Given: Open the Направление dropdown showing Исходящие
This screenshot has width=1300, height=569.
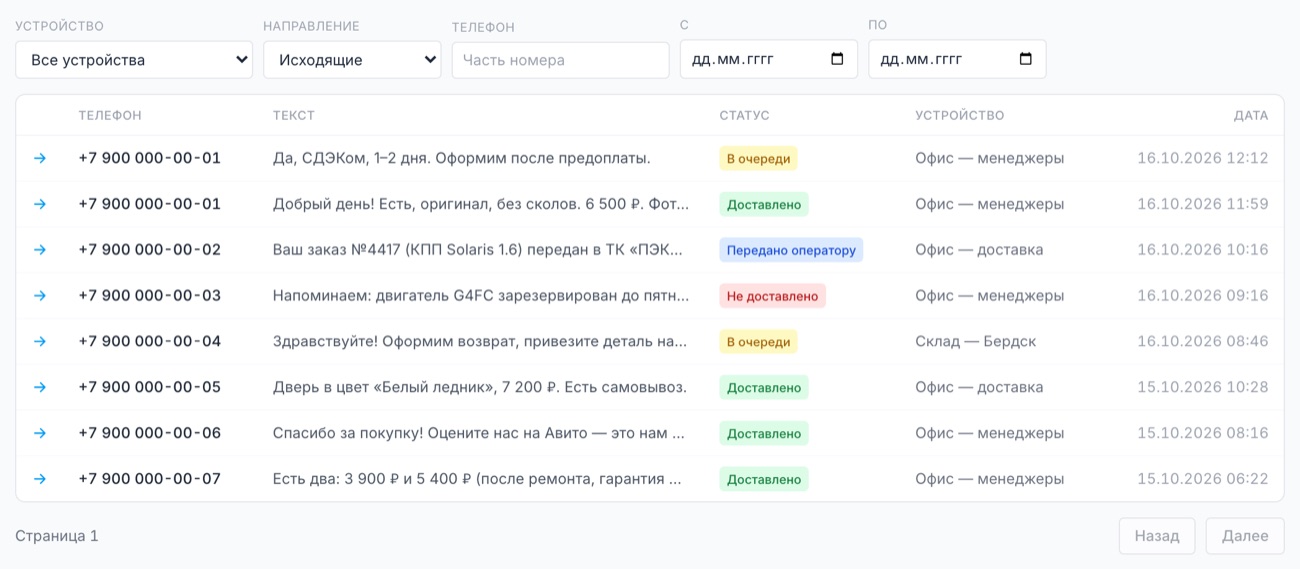Looking at the screenshot, I should pos(352,60).
